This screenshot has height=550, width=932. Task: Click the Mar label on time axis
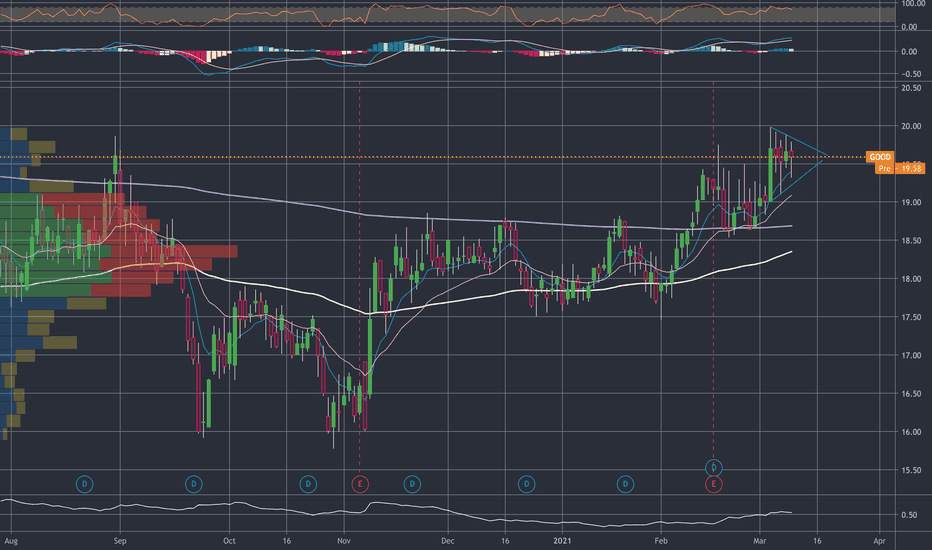(x=760, y=541)
